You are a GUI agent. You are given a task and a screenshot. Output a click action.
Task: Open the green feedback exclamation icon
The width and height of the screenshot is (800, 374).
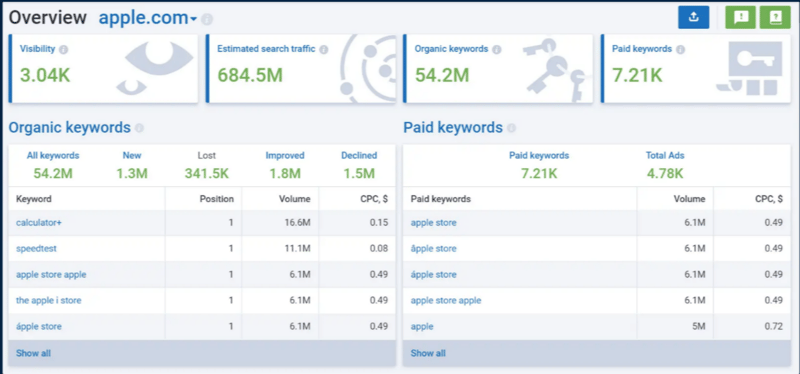click(741, 17)
